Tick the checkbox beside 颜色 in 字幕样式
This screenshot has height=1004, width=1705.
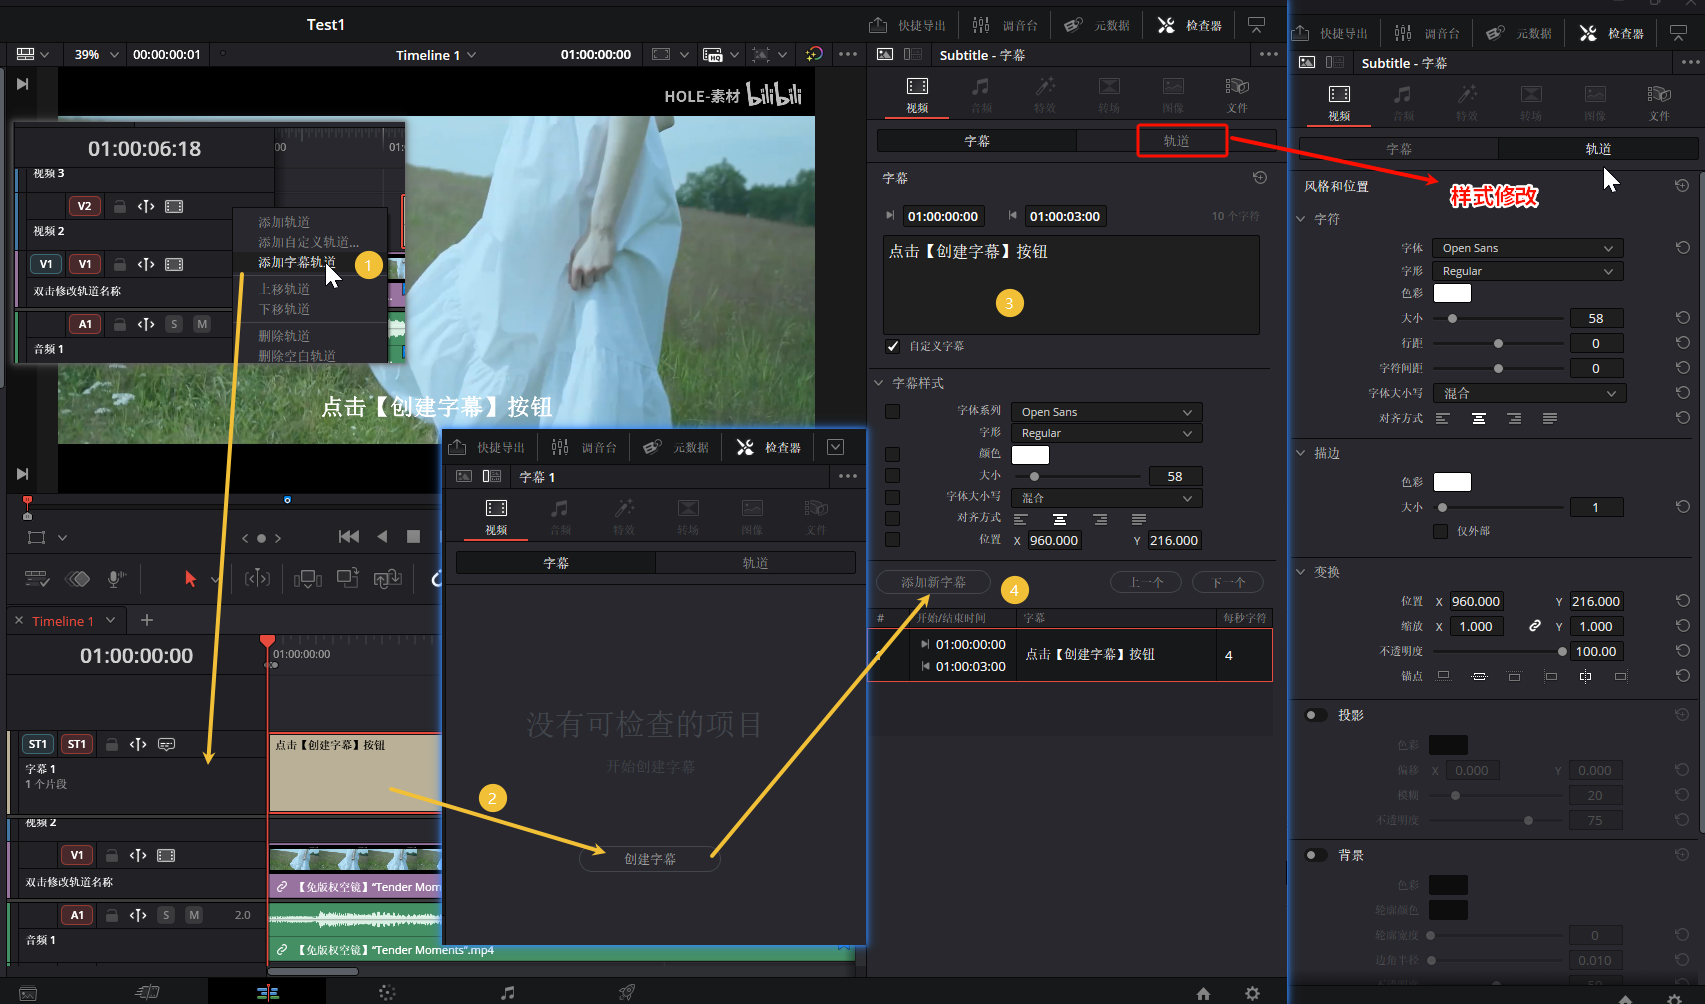(x=893, y=454)
